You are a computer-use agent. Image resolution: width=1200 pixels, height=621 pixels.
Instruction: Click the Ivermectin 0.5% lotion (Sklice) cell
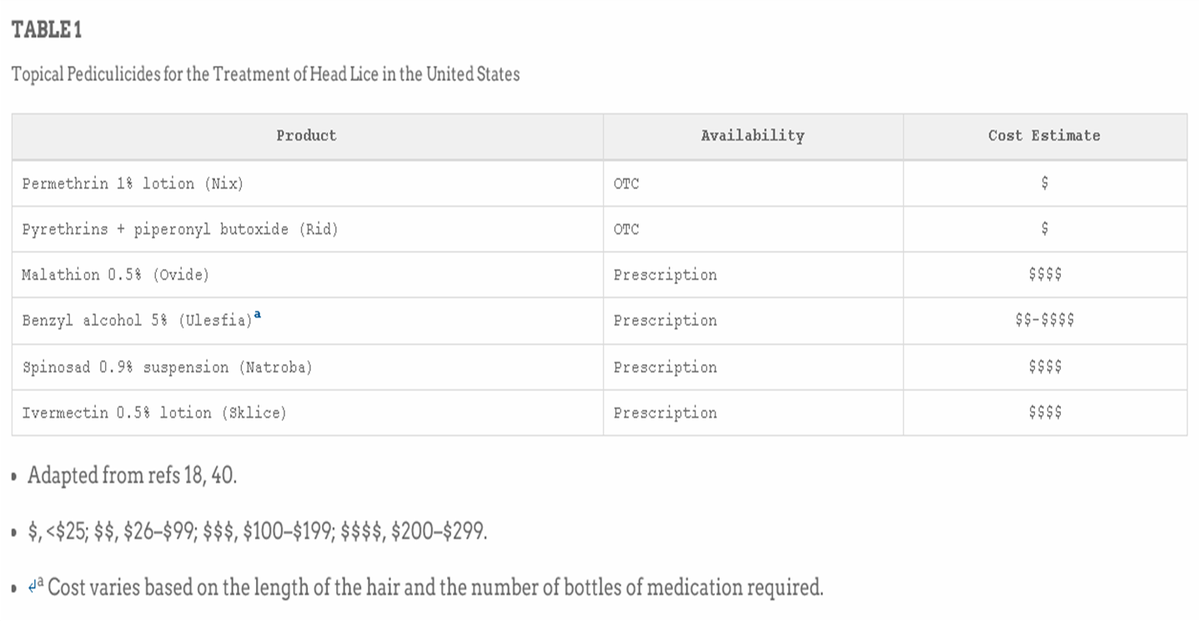pos(307,413)
